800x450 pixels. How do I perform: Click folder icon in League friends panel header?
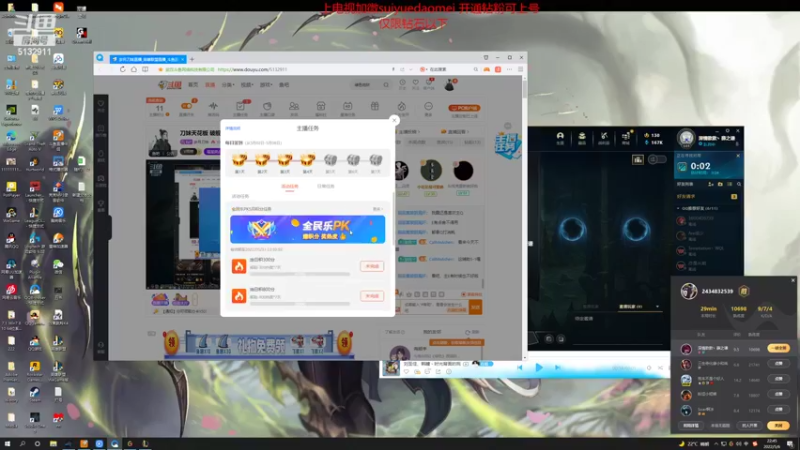720,184
